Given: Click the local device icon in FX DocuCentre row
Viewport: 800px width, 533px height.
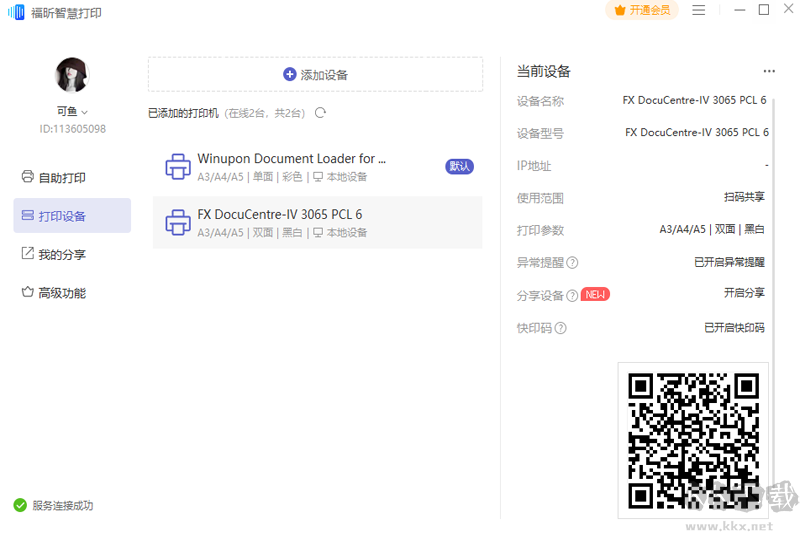Looking at the screenshot, I should [x=318, y=233].
